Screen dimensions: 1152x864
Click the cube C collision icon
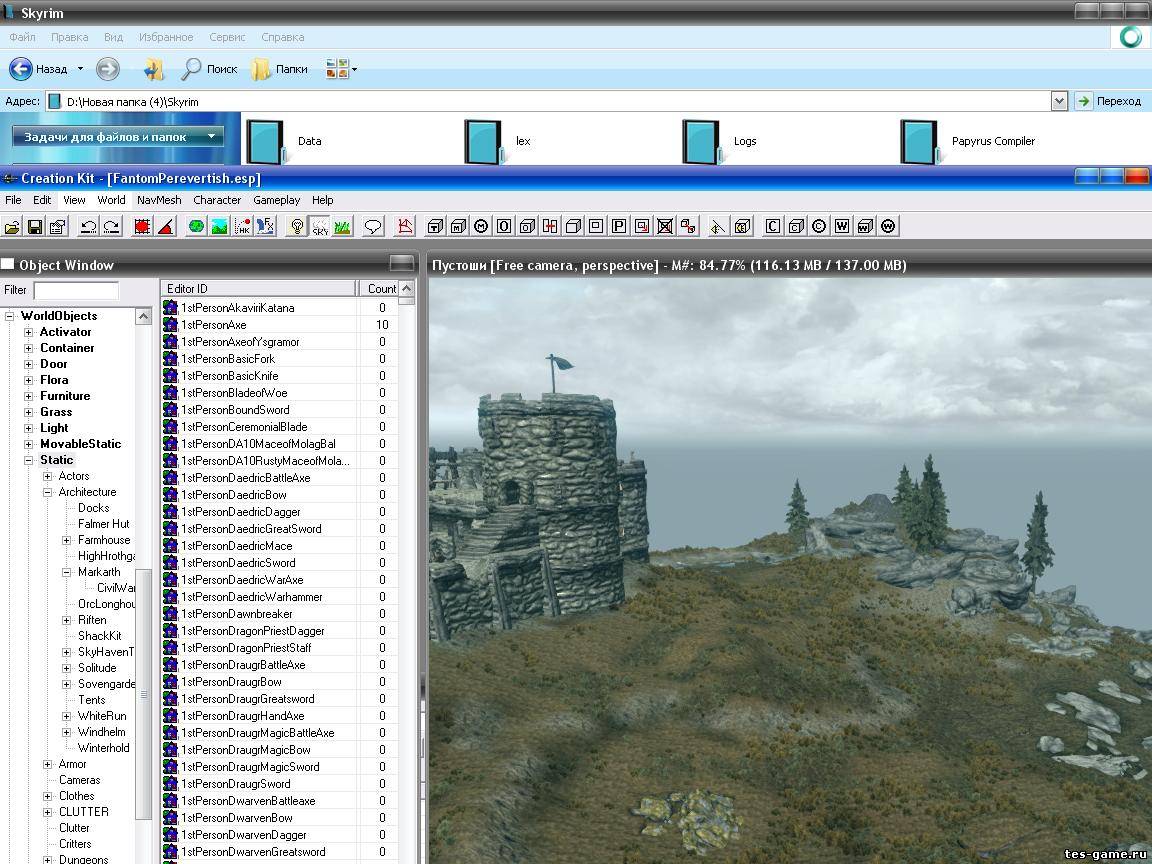coord(796,227)
